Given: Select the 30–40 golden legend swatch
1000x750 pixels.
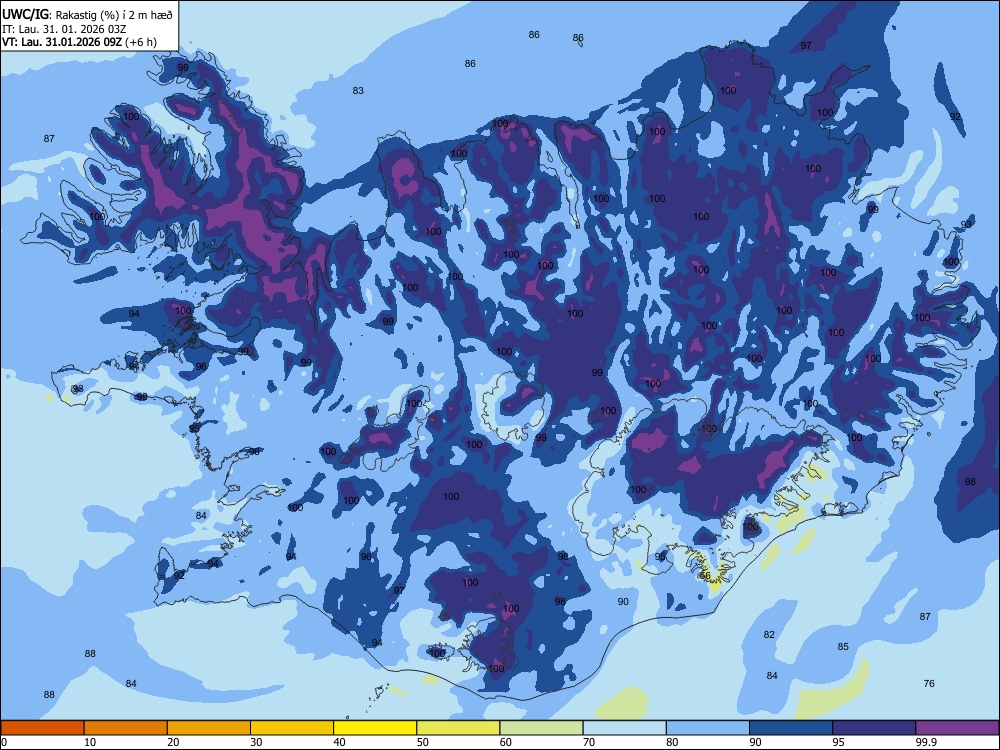Looking at the screenshot, I should pyautogui.click(x=292, y=728).
